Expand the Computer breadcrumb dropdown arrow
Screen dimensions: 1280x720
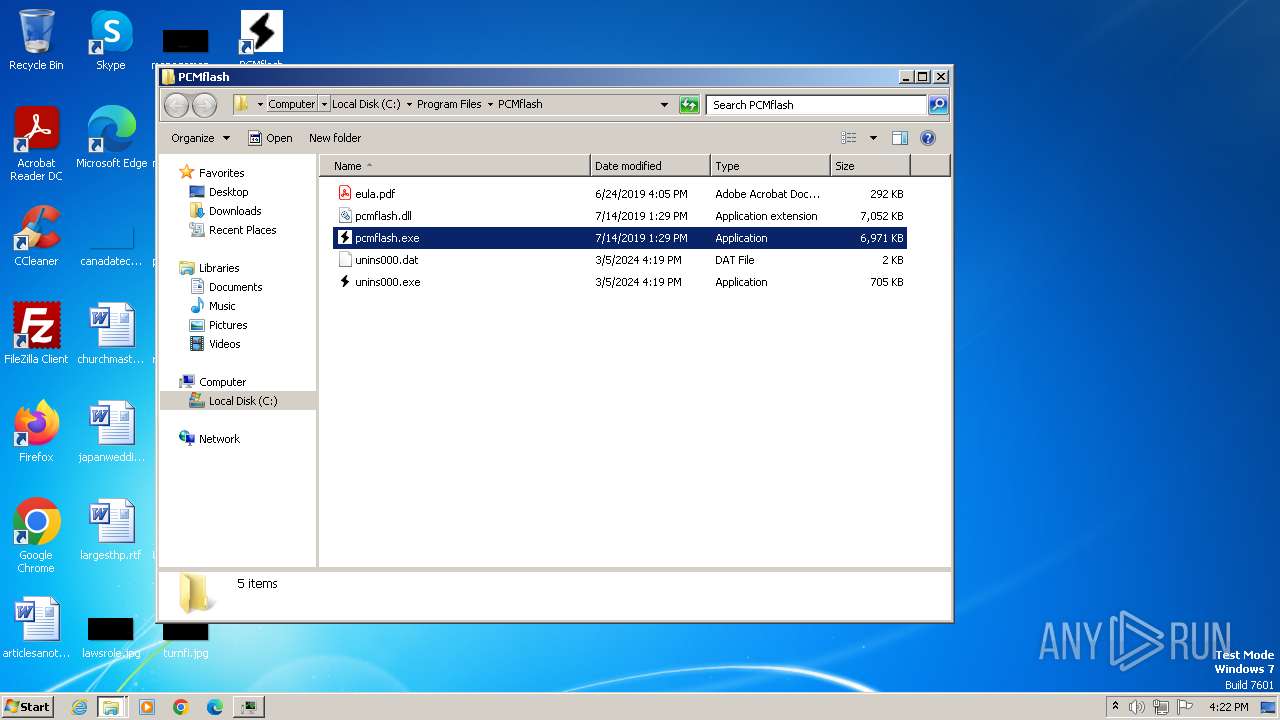pos(324,104)
